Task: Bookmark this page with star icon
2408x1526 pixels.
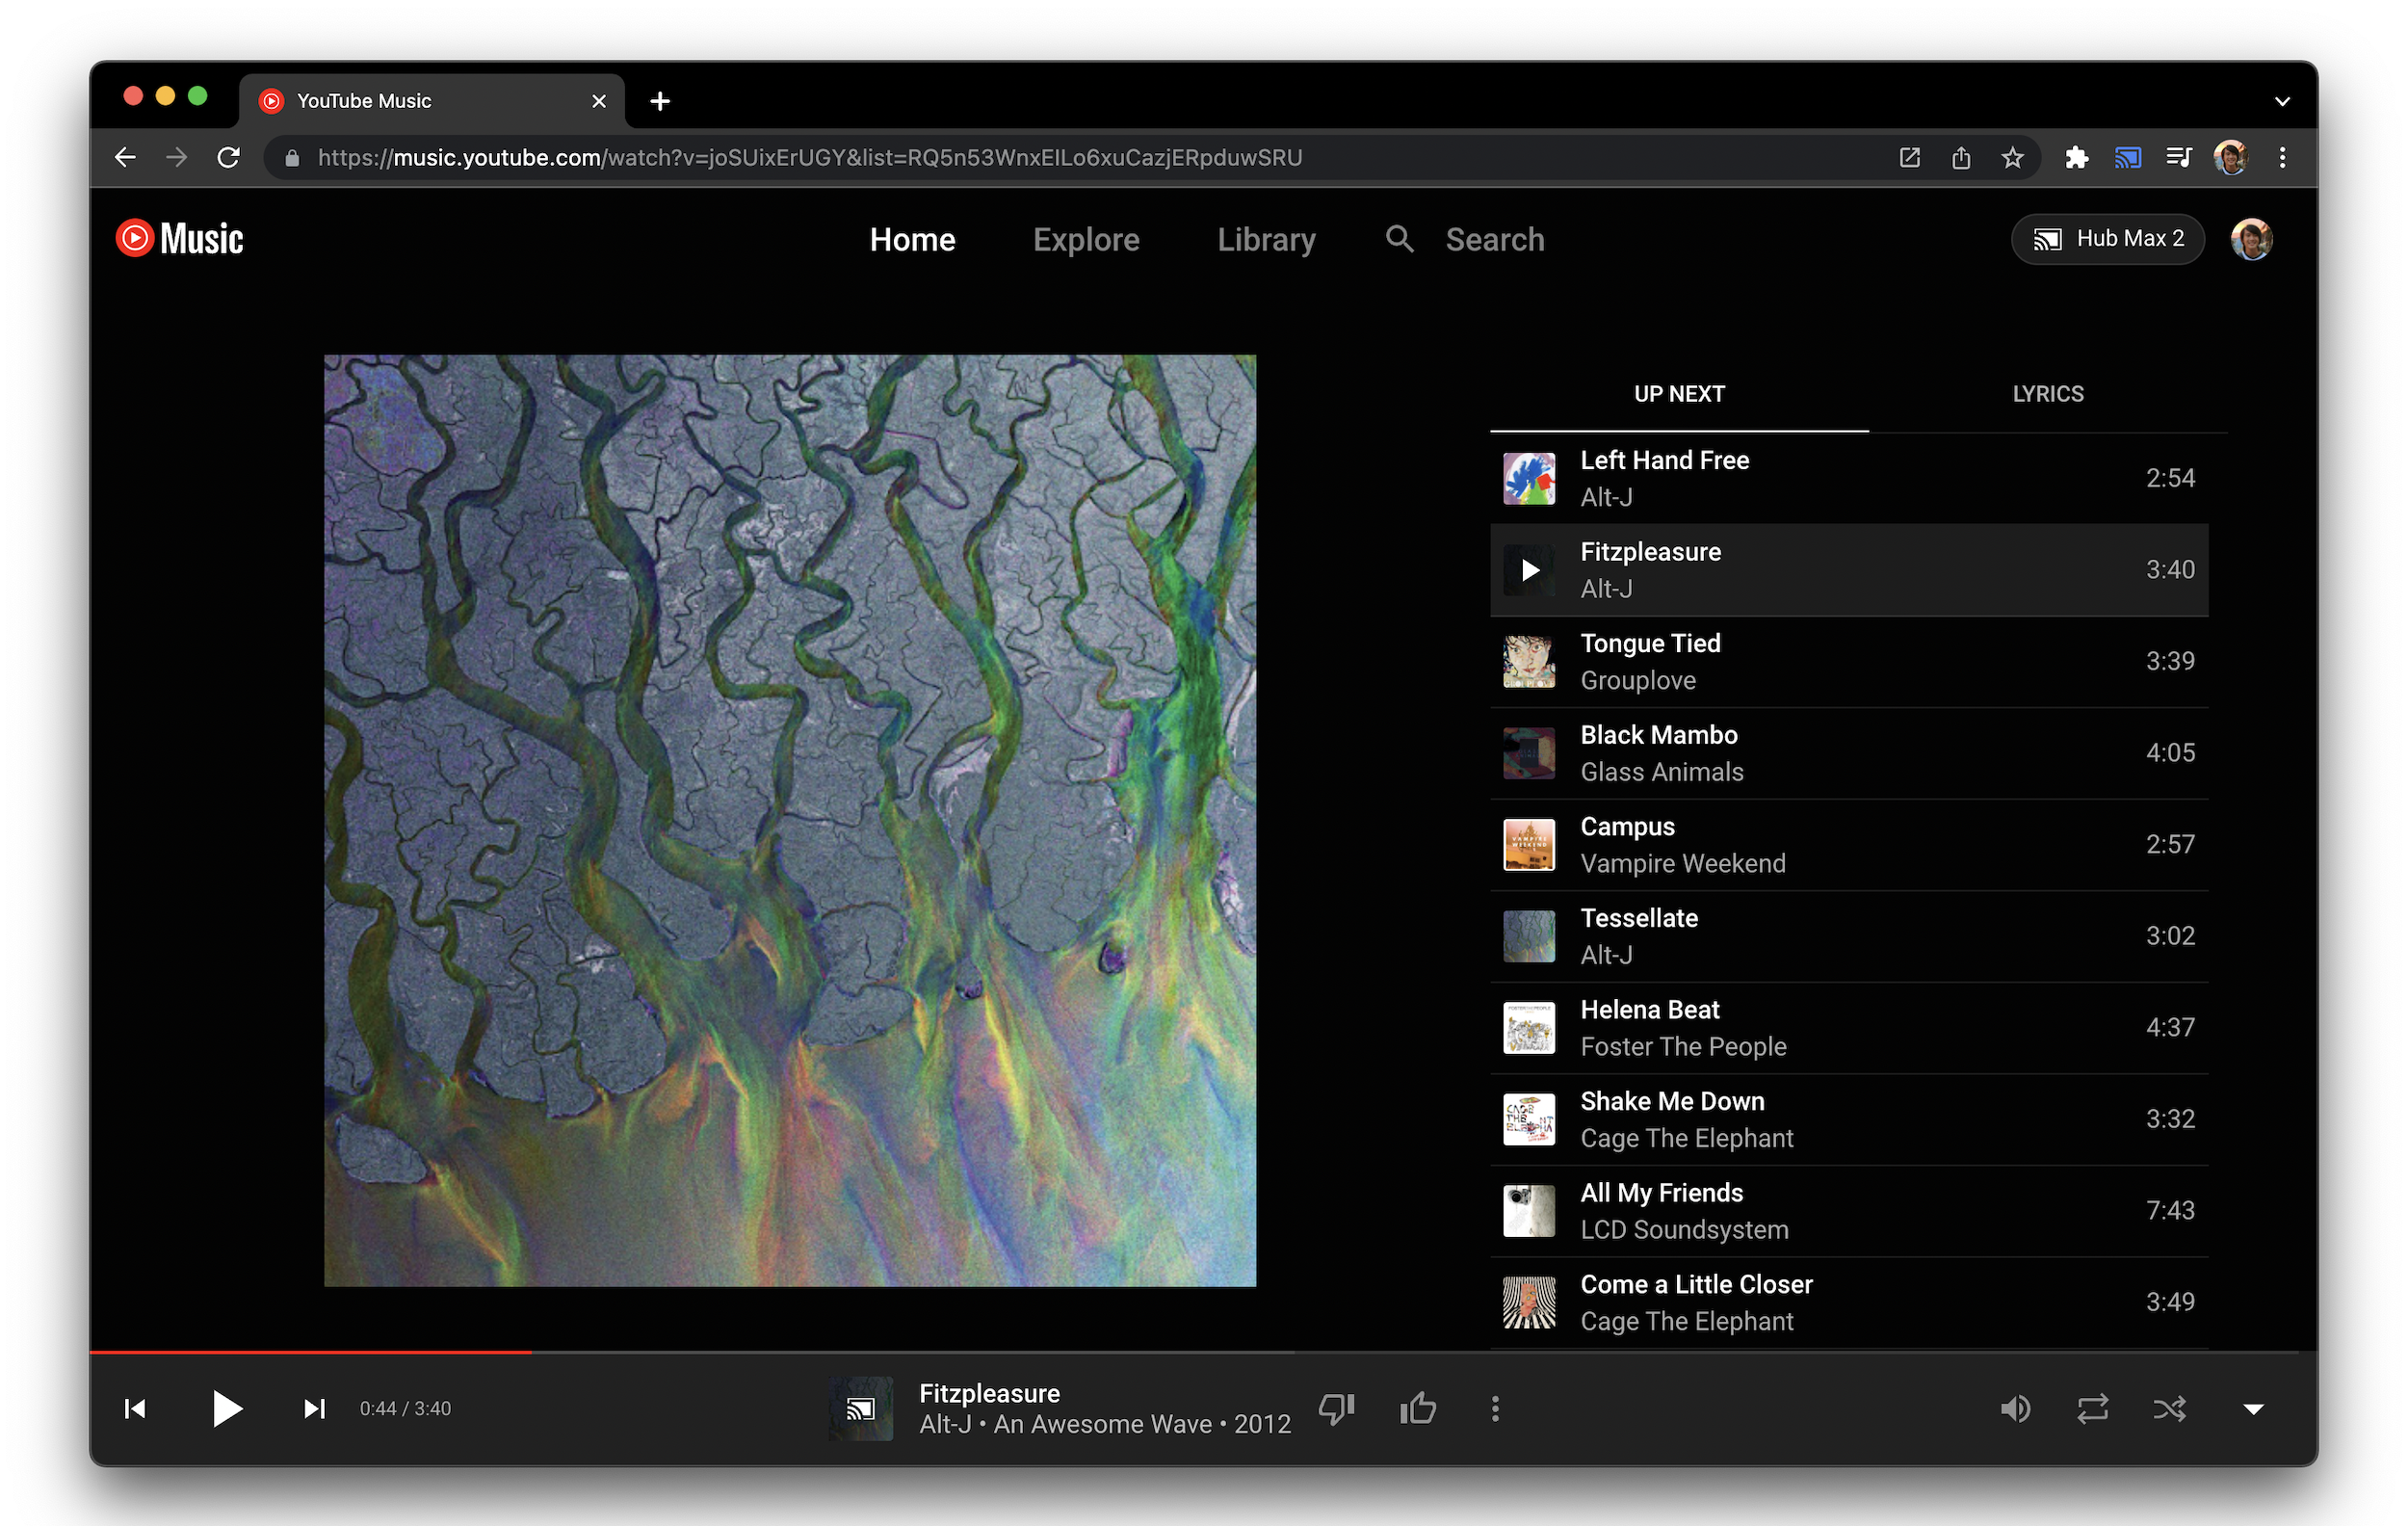Action: point(2012,158)
